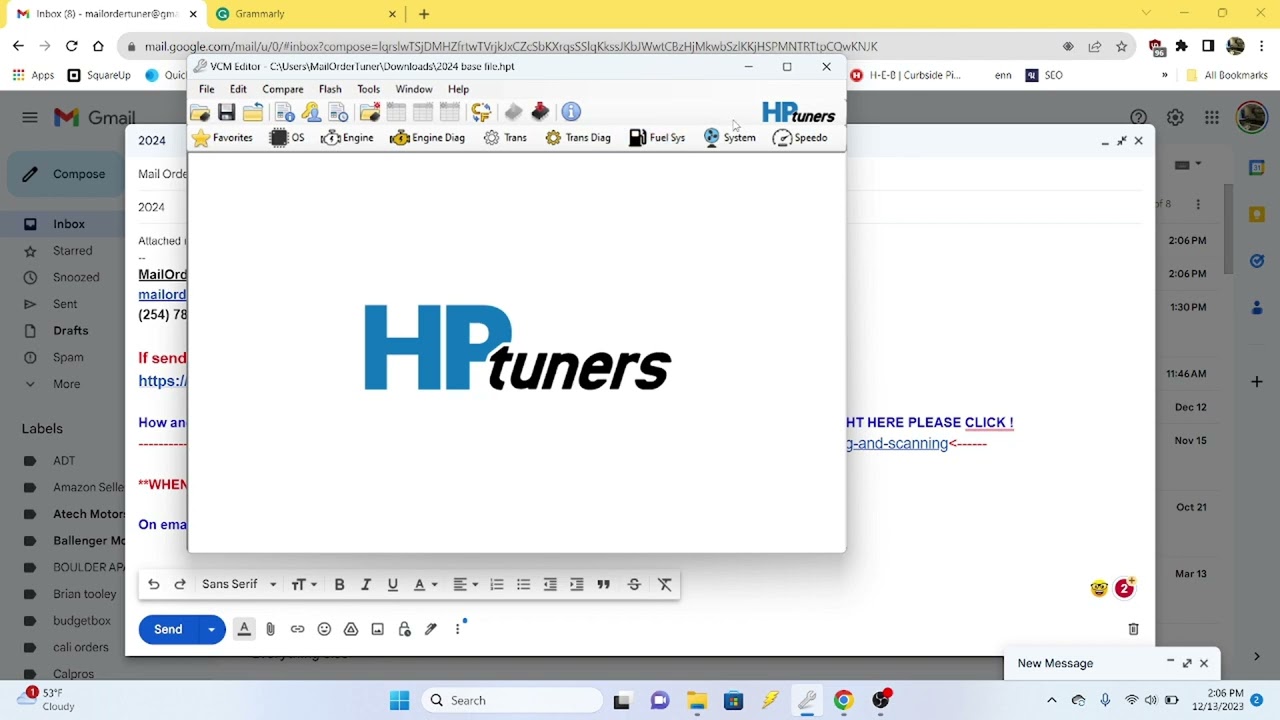Toggle strikethrough formatting in compose

click(634, 585)
